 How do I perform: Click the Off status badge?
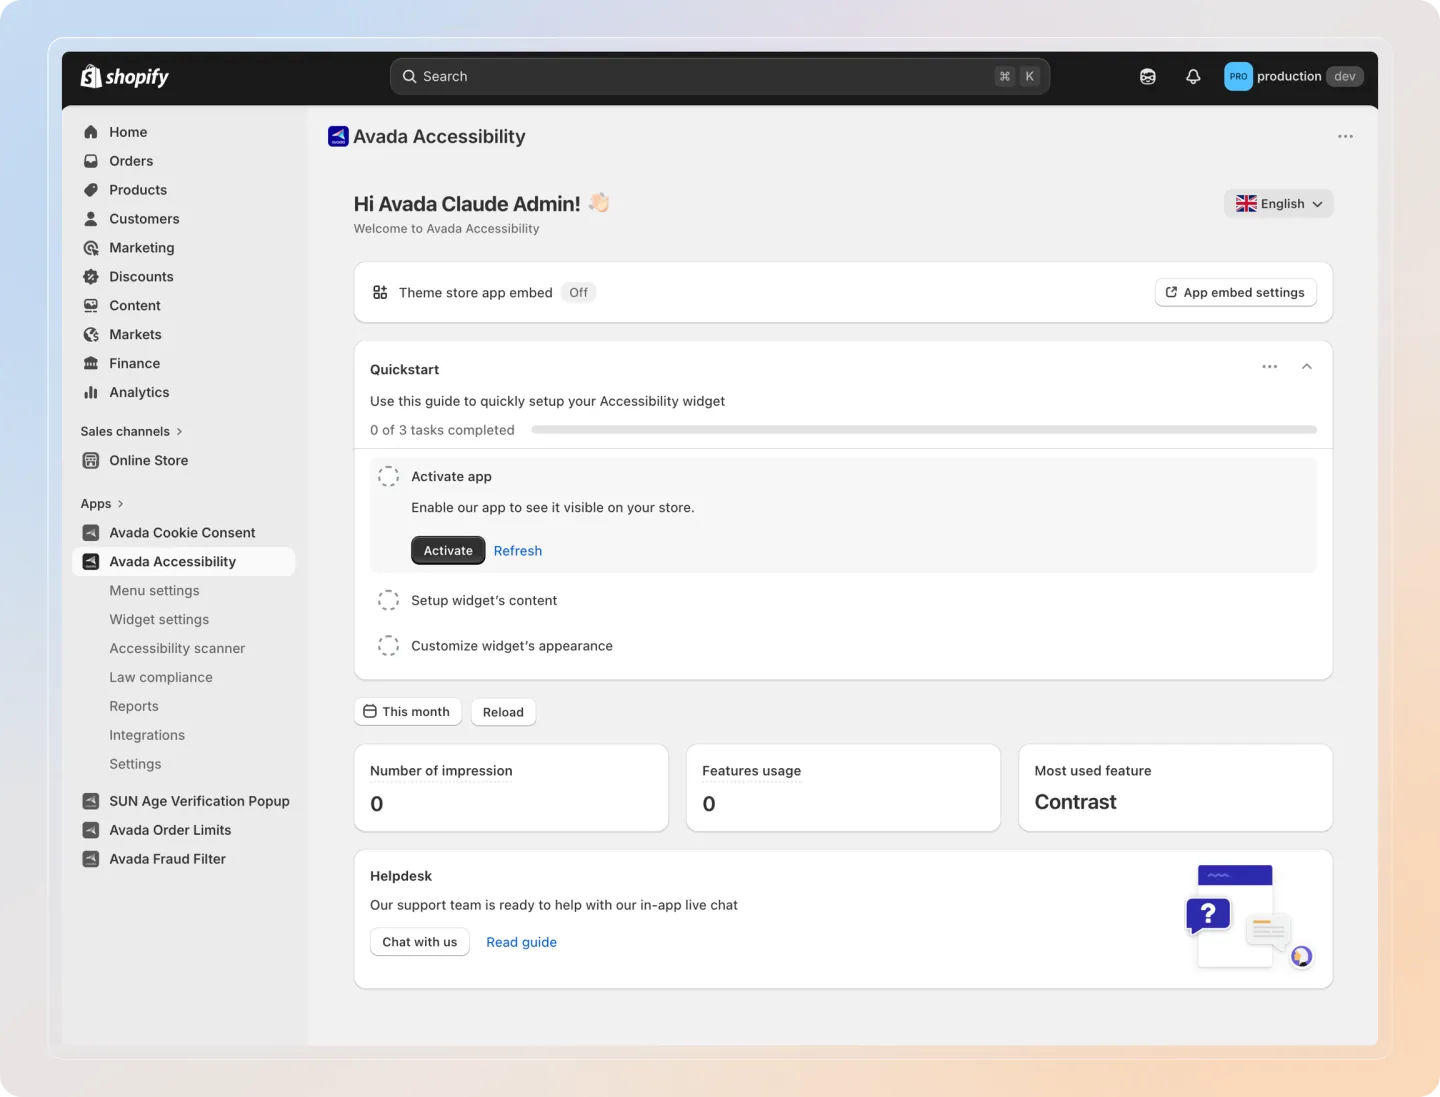coord(579,293)
